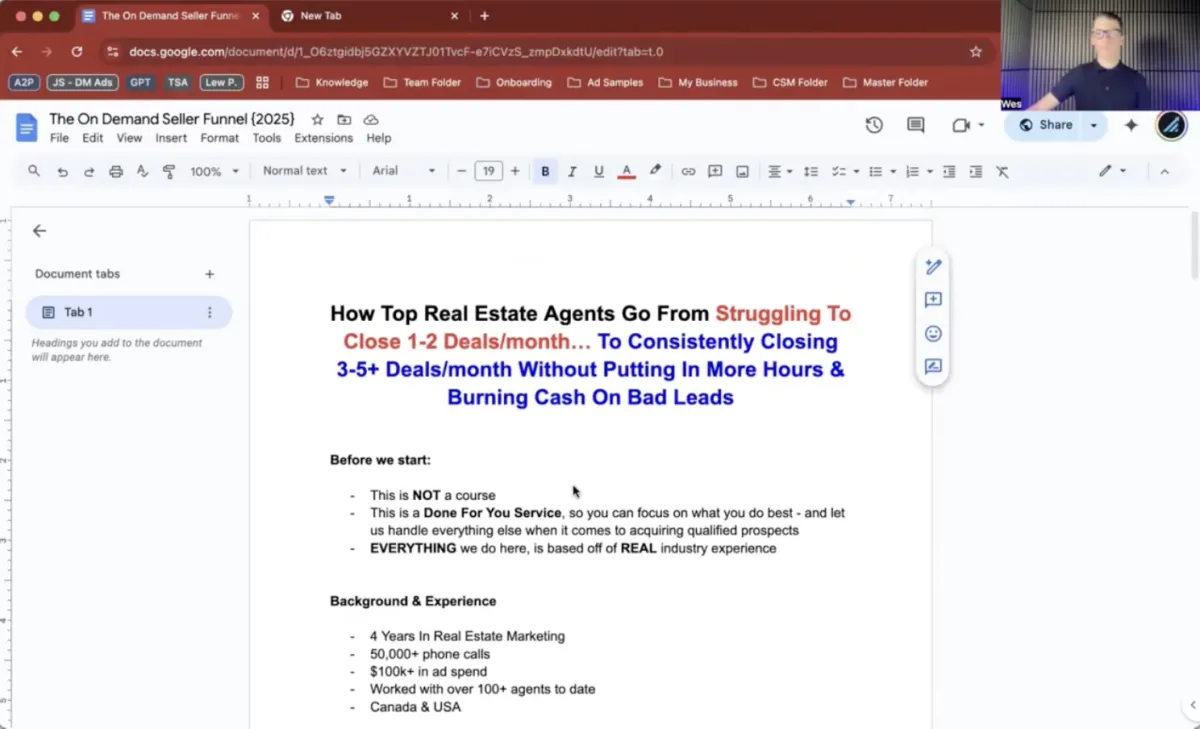The height and width of the screenshot is (729, 1200).
Task: Open the File menu
Action: [60, 138]
